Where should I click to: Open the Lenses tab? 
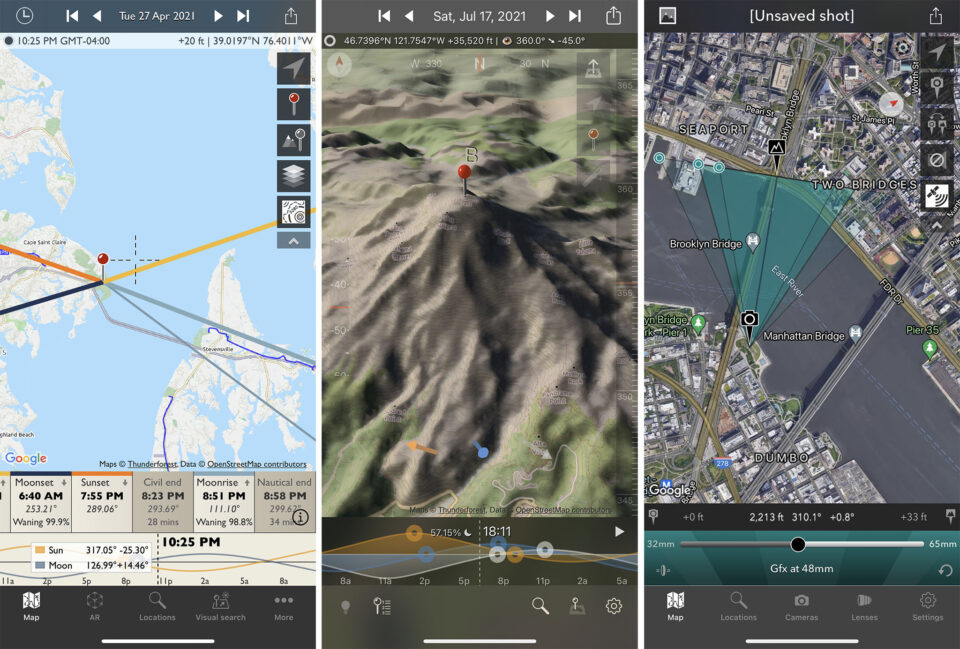(865, 606)
